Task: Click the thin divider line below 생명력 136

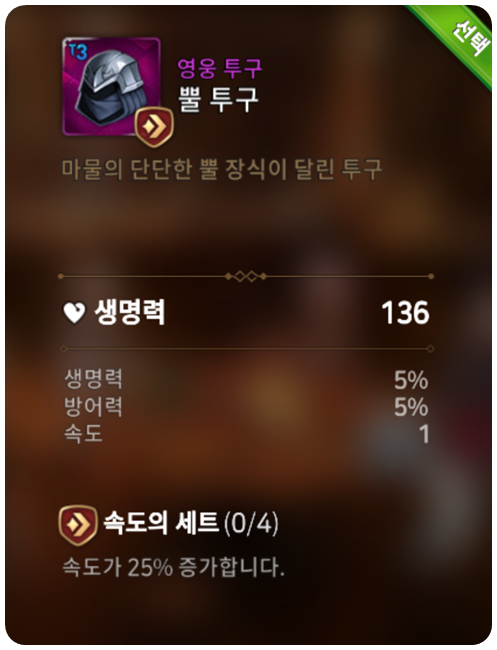Action: click(246, 349)
